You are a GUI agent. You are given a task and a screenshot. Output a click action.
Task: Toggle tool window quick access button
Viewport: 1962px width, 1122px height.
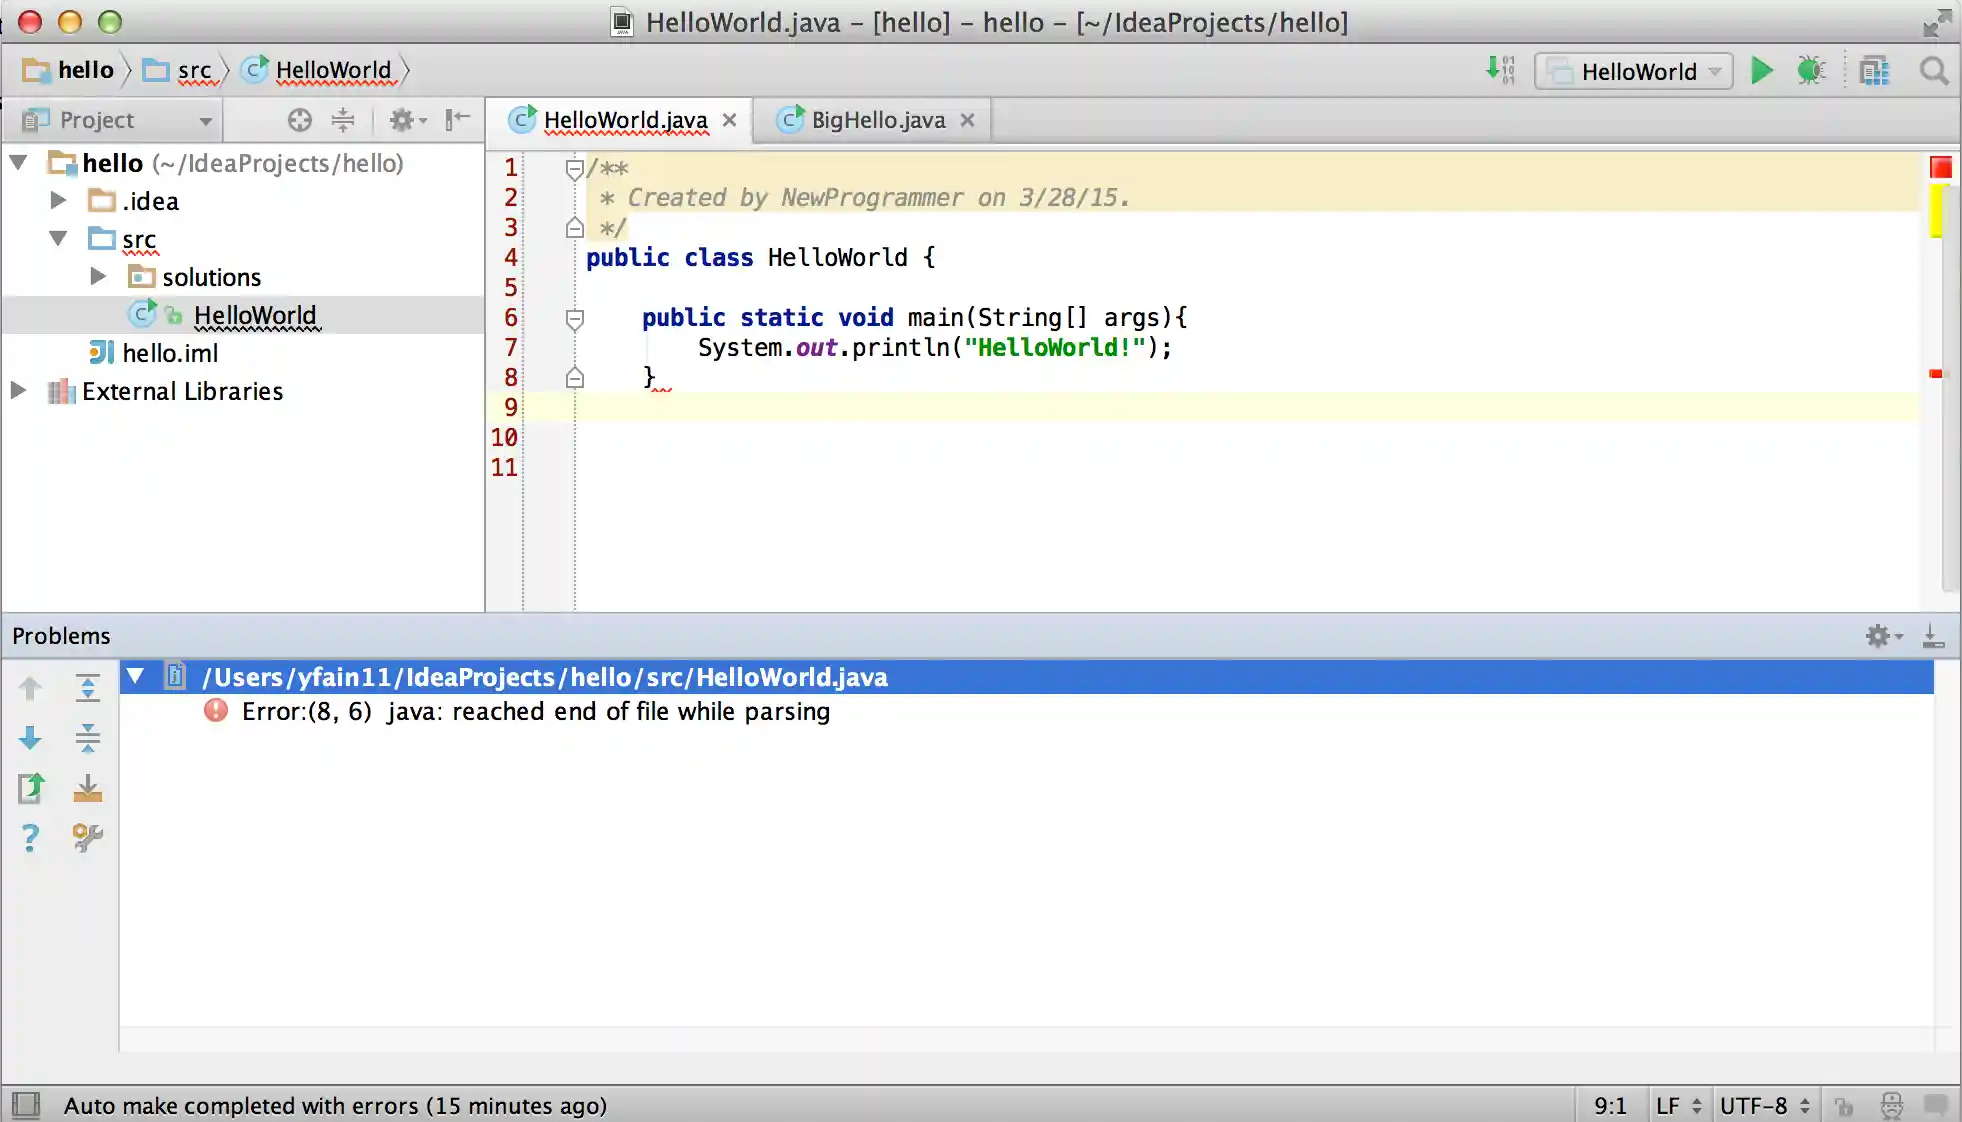tap(26, 1105)
